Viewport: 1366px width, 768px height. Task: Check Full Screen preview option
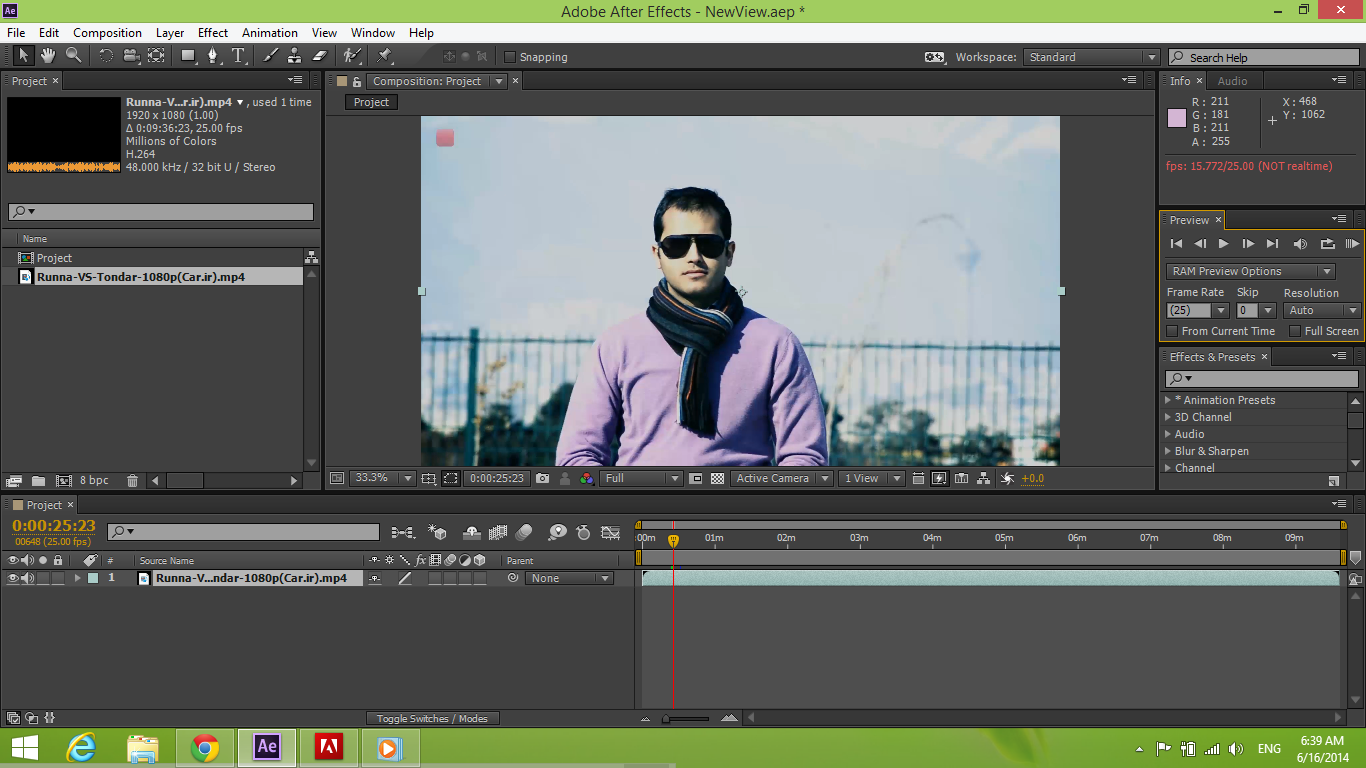click(1295, 331)
